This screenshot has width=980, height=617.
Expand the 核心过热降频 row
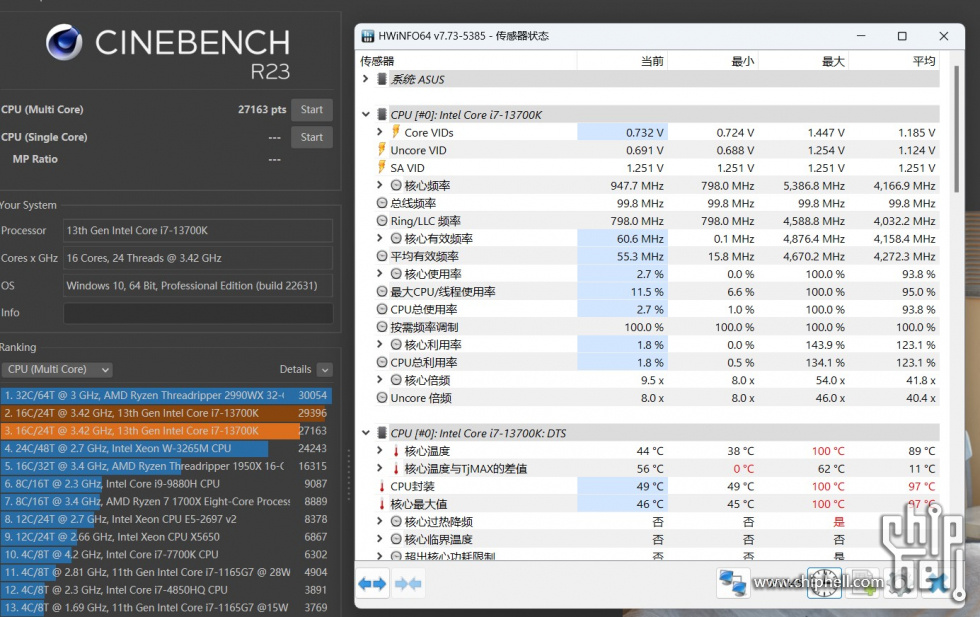[379, 521]
